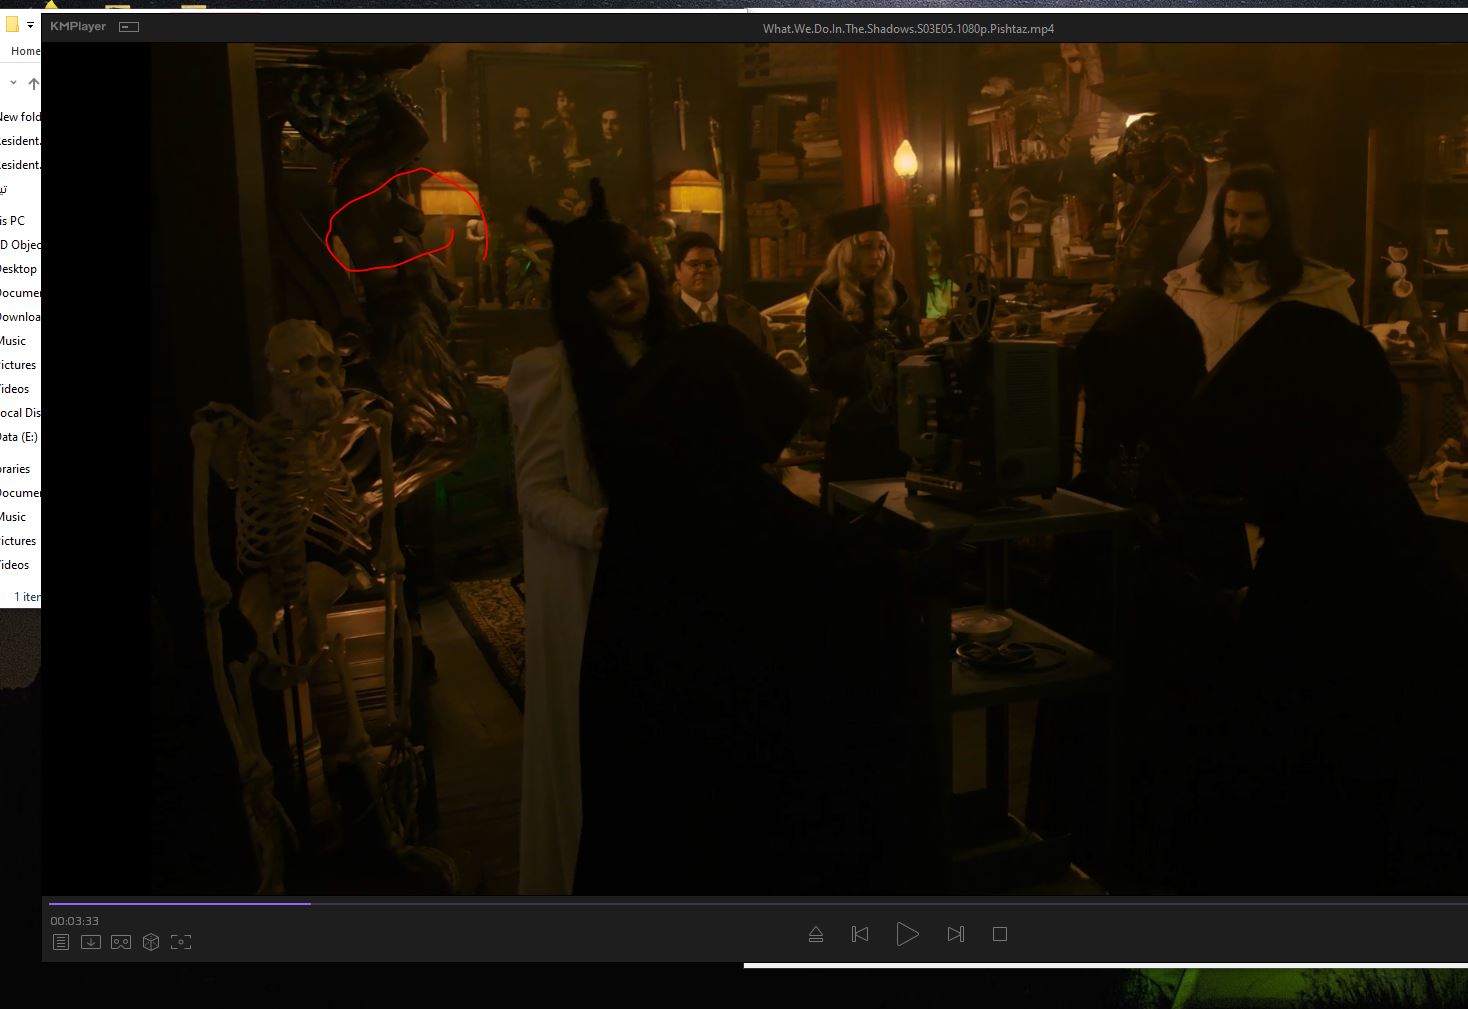Skip to the previous track
The image size is (1468, 1009).
pyautogui.click(x=859, y=934)
